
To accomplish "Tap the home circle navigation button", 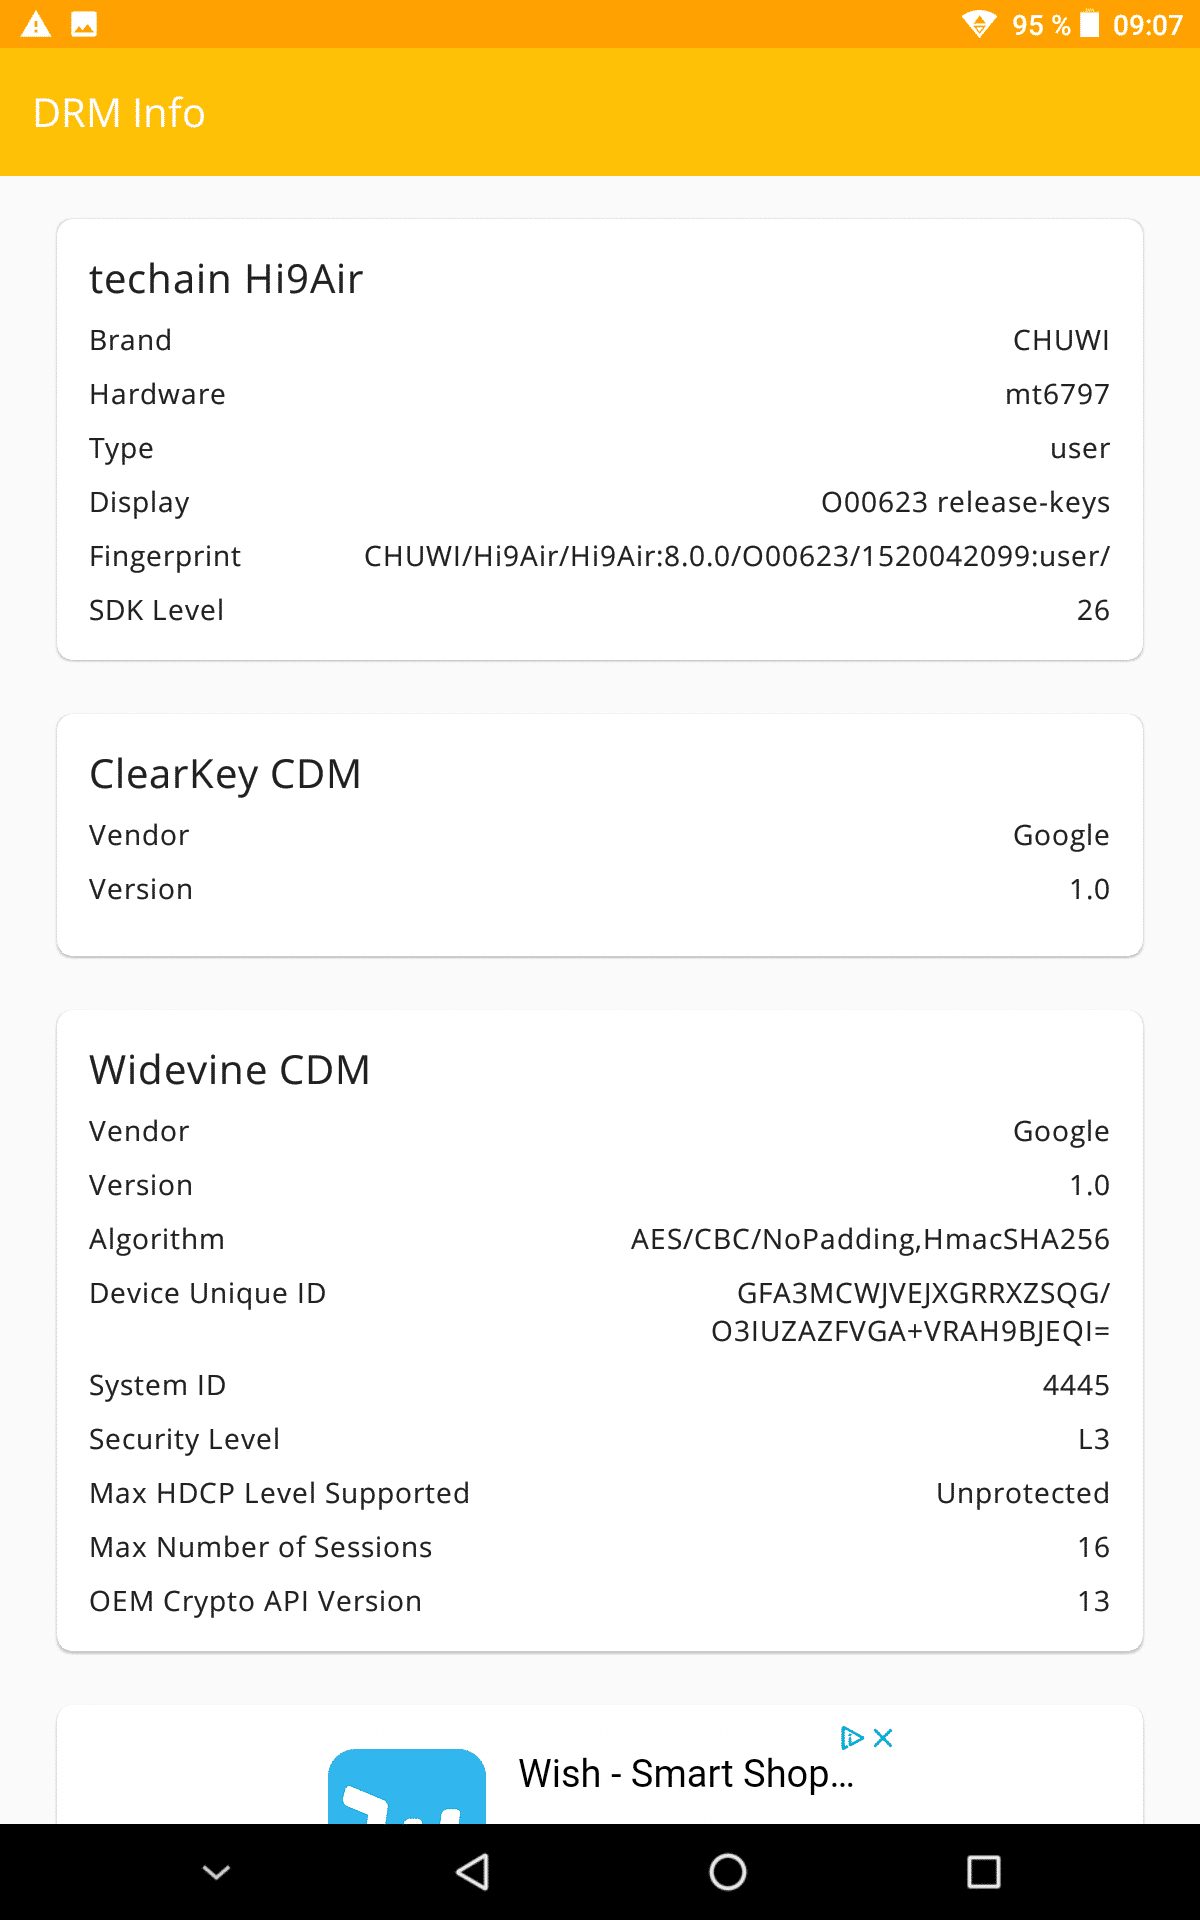I will pos(728,1872).
